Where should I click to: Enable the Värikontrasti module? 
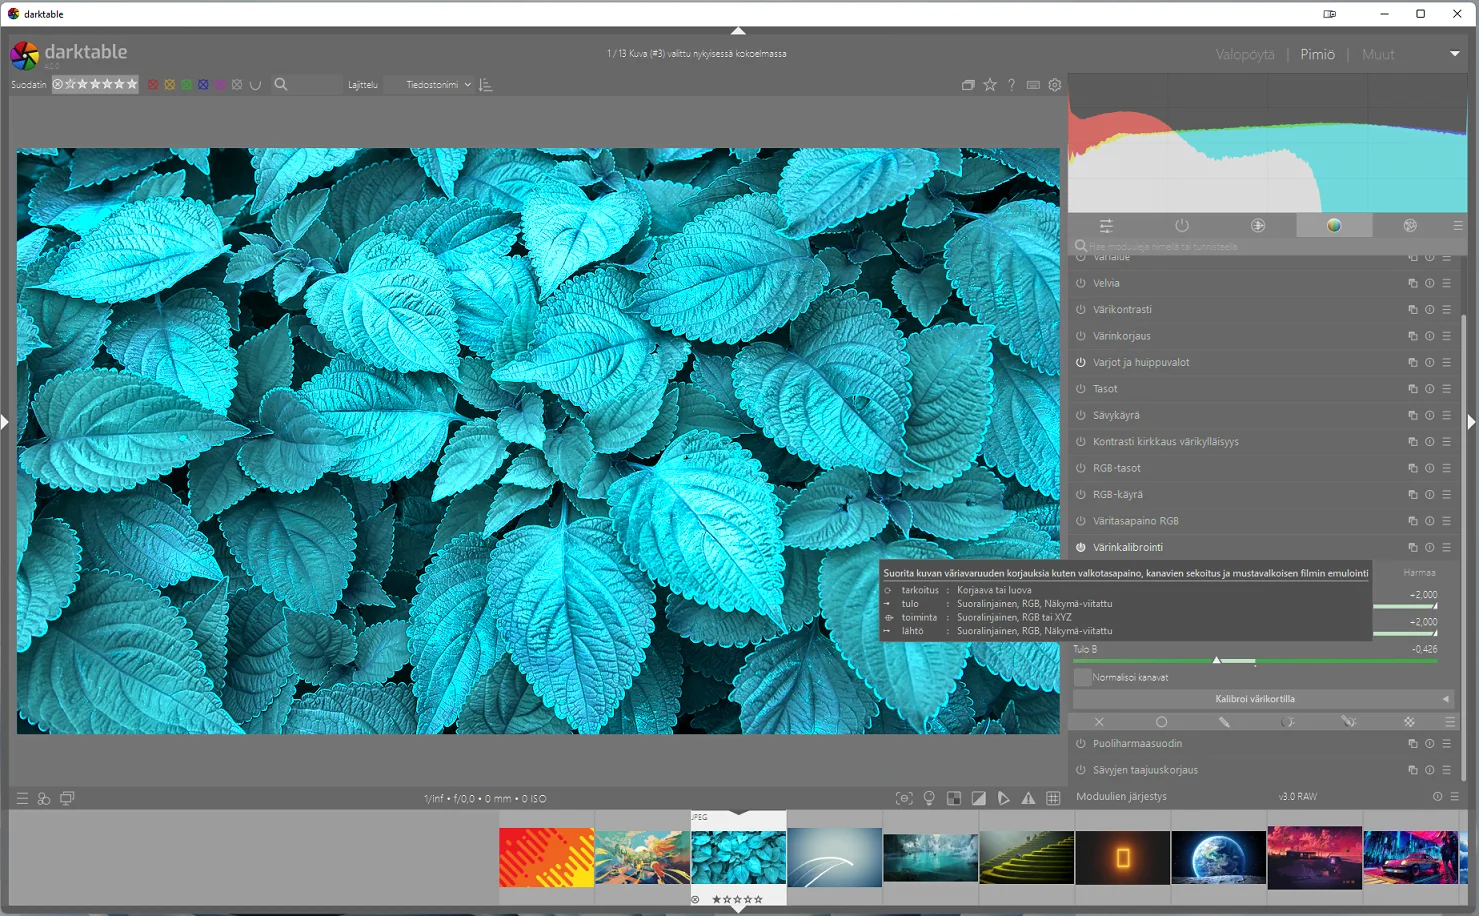click(x=1081, y=310)
